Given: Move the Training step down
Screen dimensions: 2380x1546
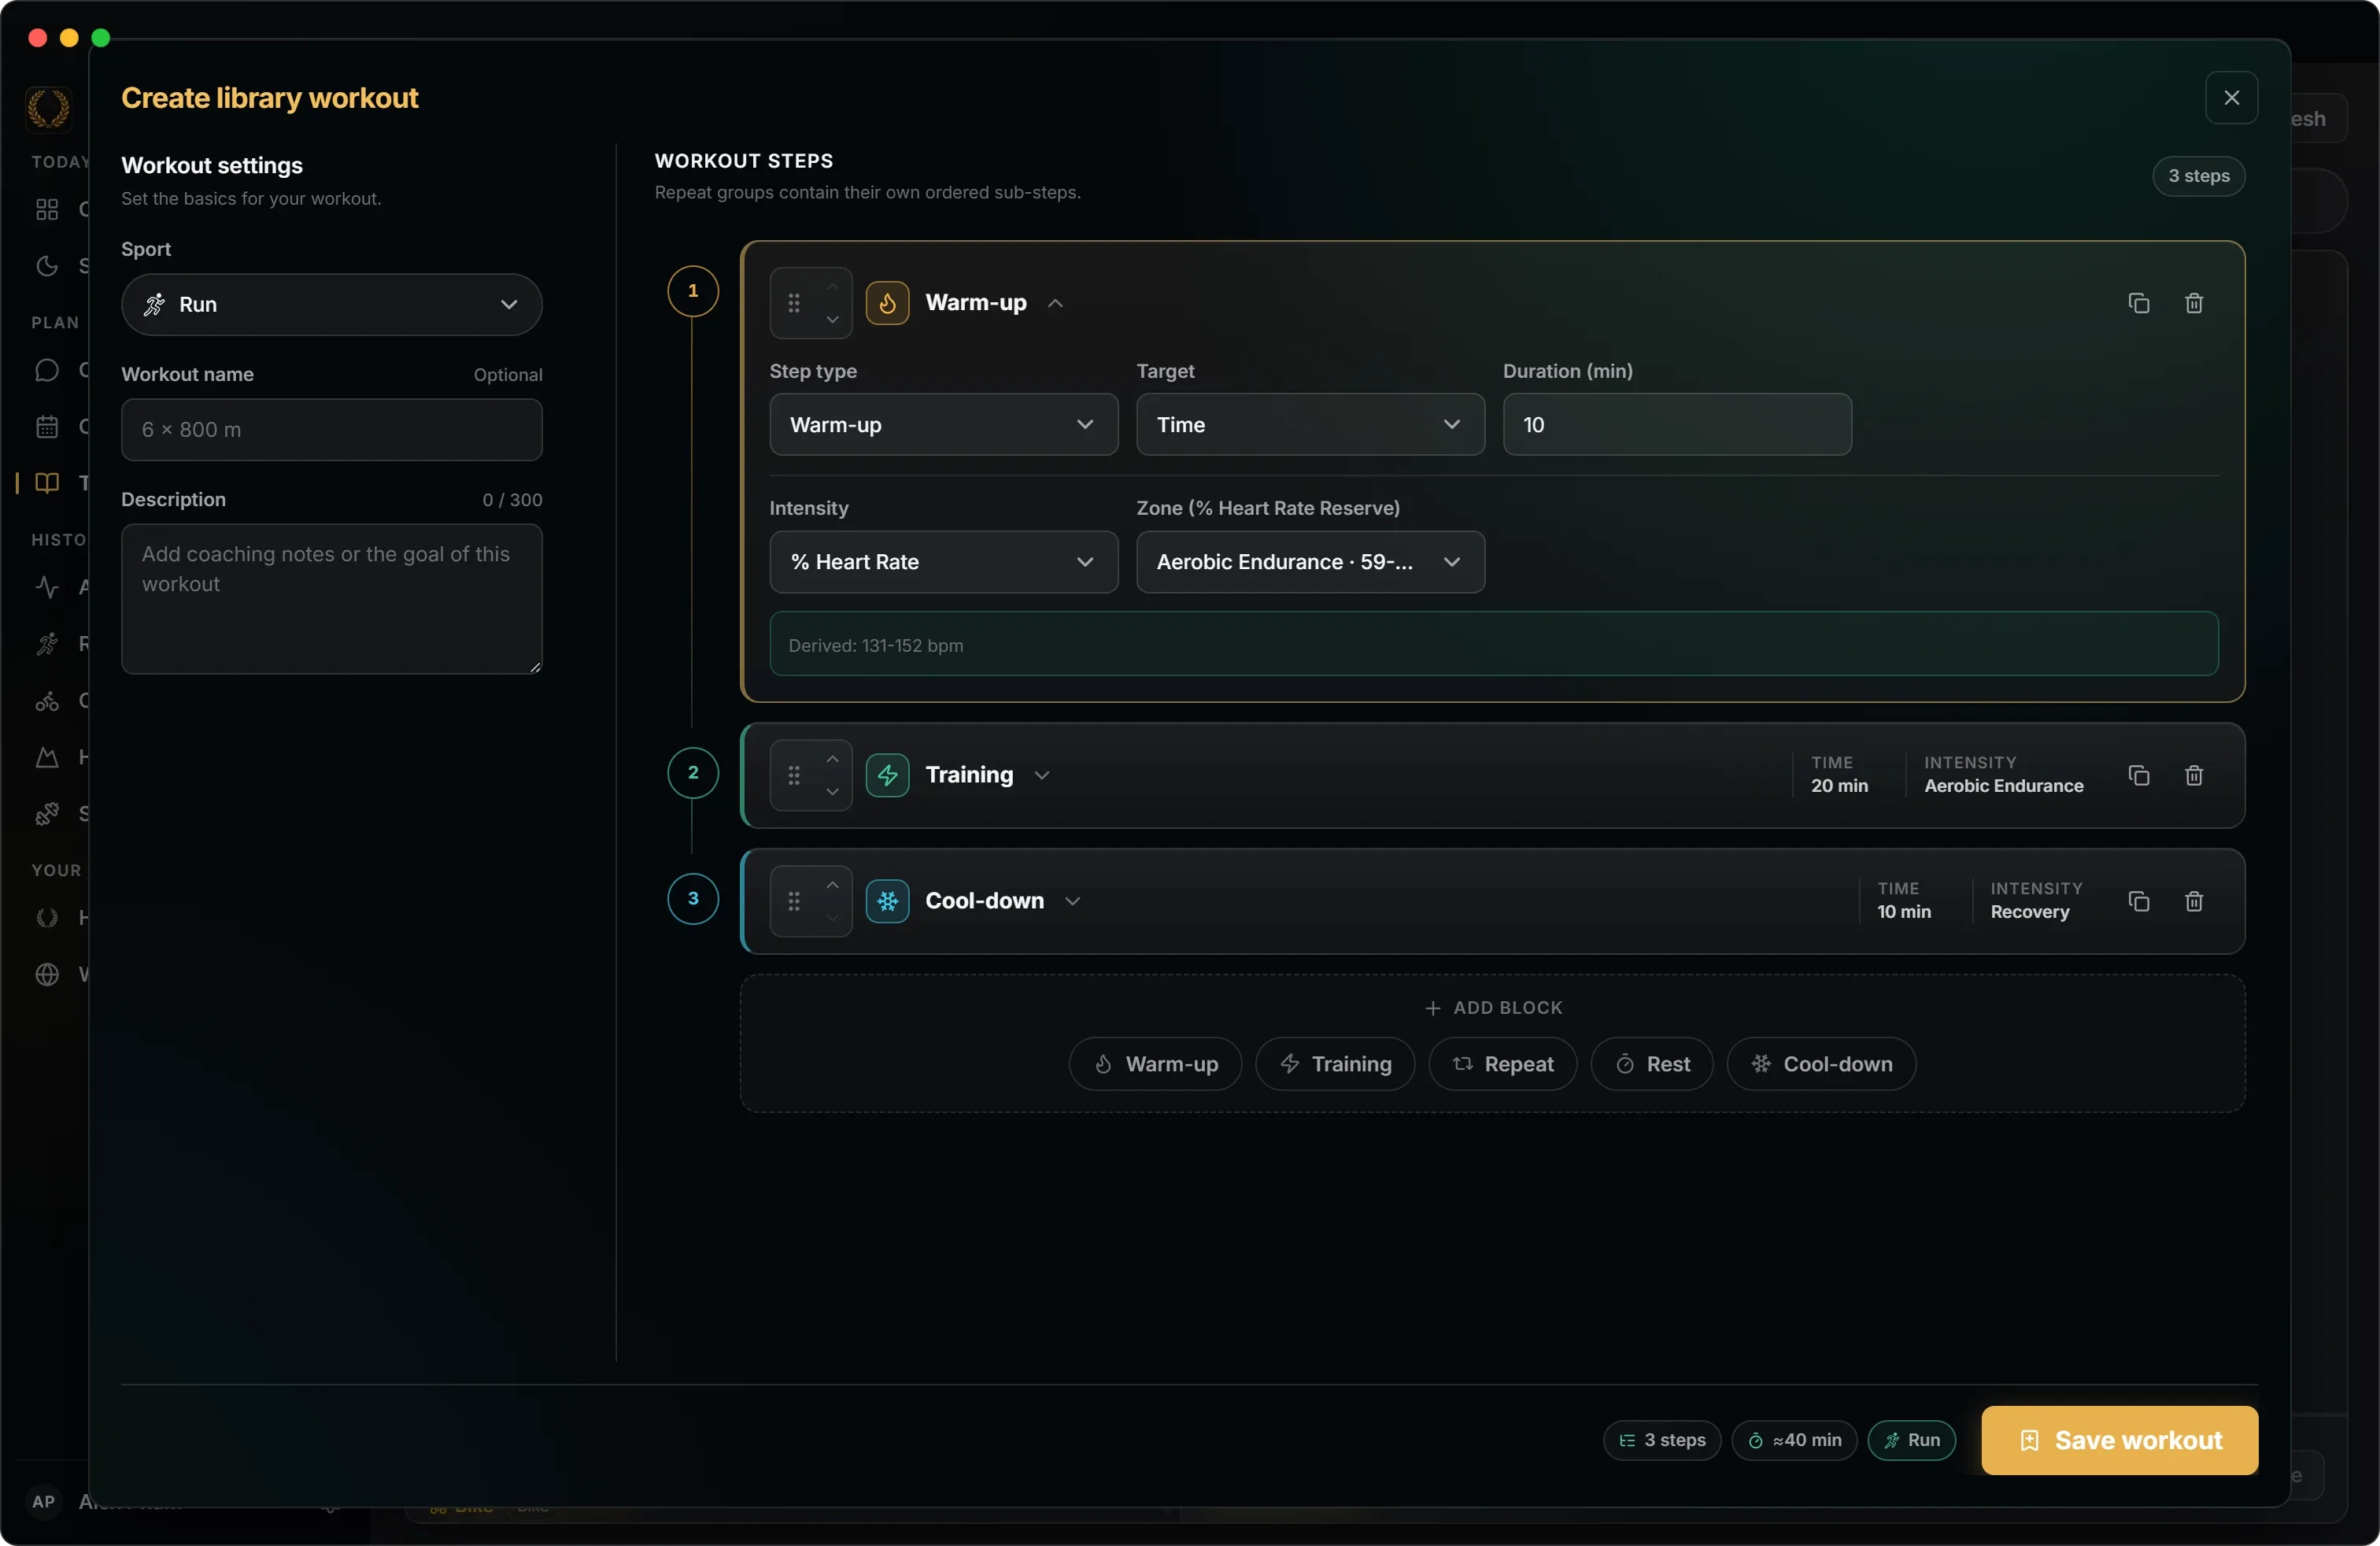Looking at the screenshot, I should coord(832,791).
